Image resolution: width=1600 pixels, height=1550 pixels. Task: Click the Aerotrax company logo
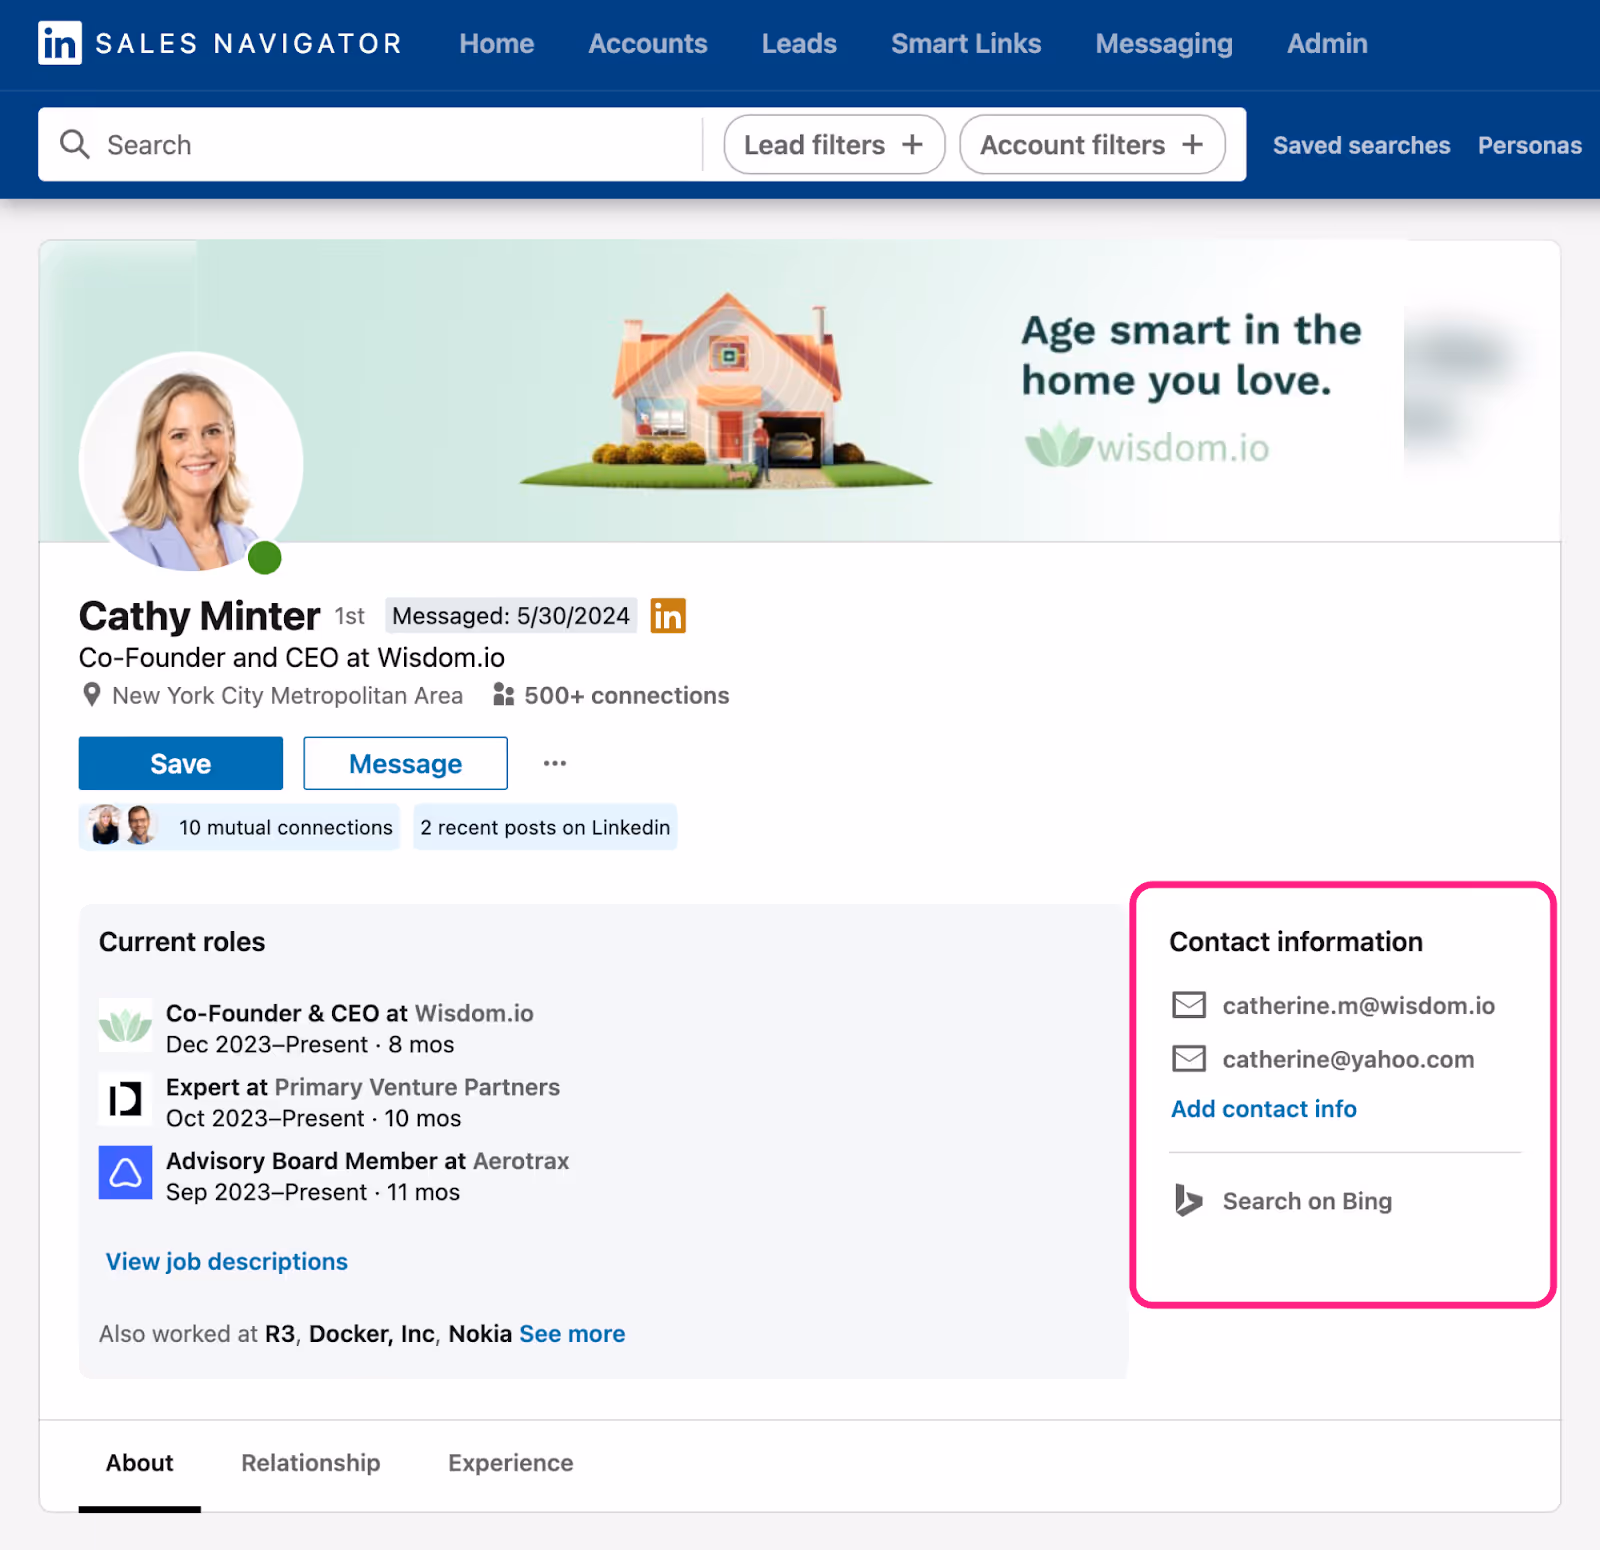(x=125, y=1172)
